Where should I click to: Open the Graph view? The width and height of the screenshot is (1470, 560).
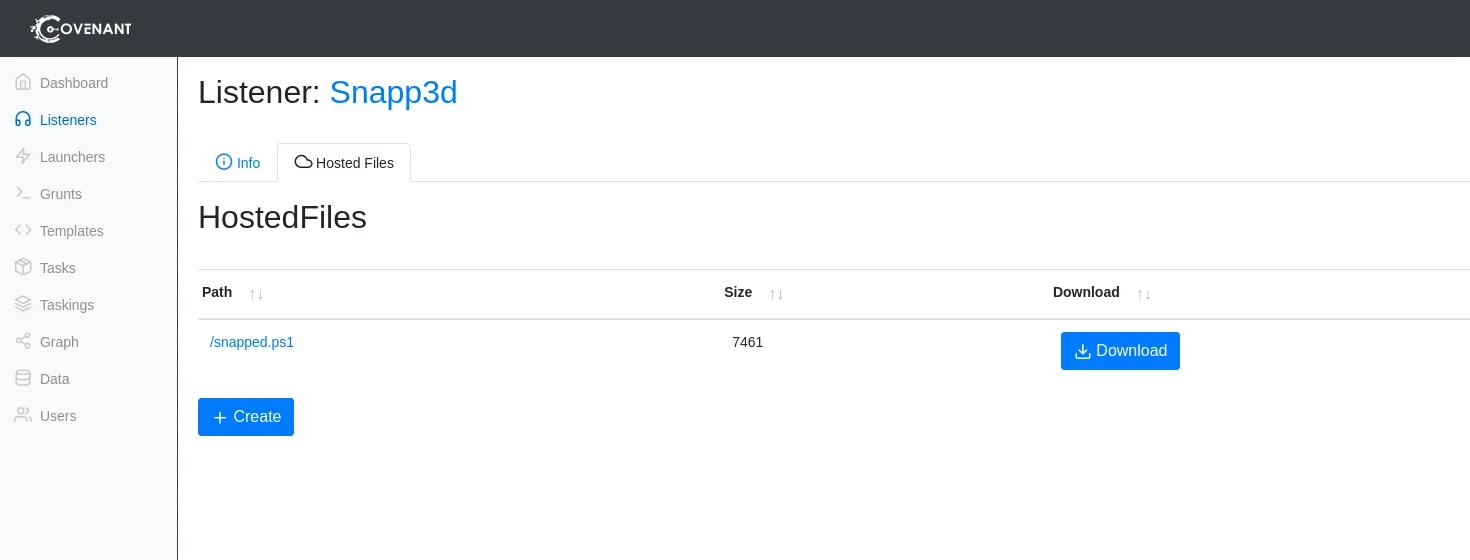pyautogui.click(x=59, y=342)
